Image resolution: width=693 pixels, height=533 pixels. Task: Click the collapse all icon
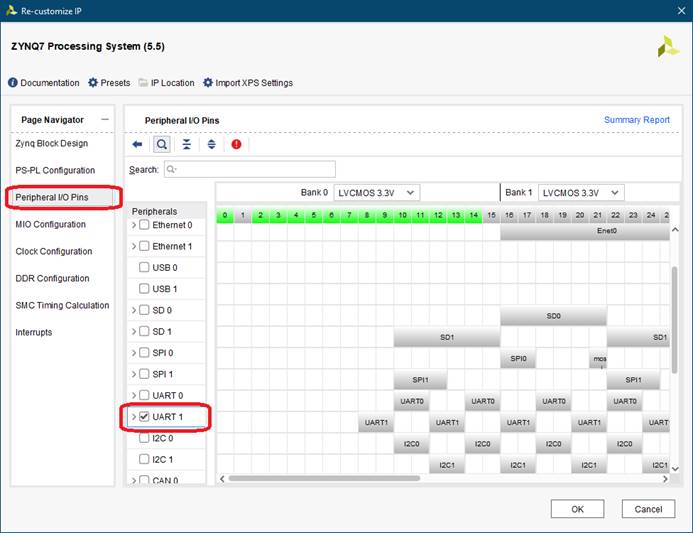coord(186,144)
